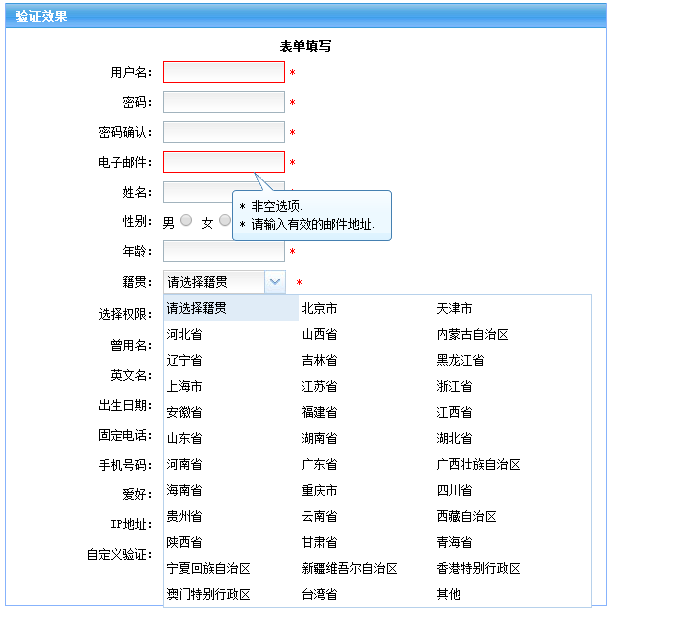The image size is (675, 635).
Task: Pick 海南省 option
Action: tap(184, 490)
